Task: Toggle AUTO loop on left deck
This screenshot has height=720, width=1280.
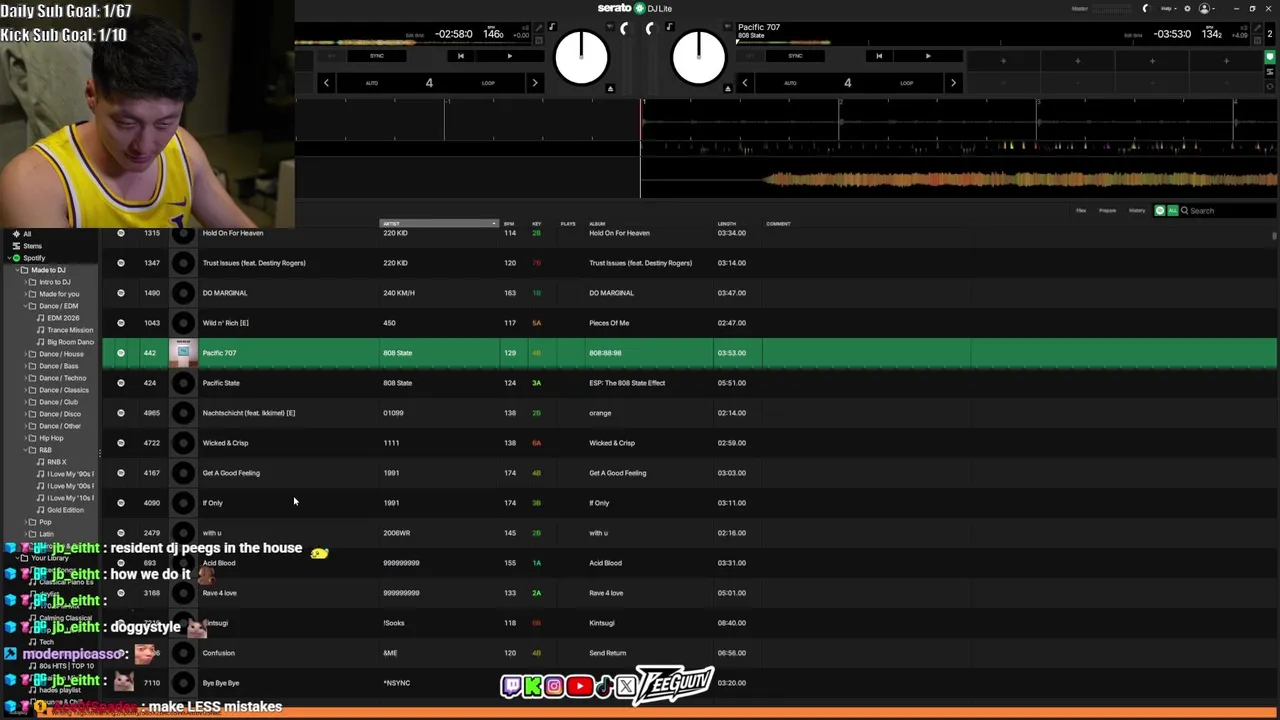Action: tap(371, 83)
